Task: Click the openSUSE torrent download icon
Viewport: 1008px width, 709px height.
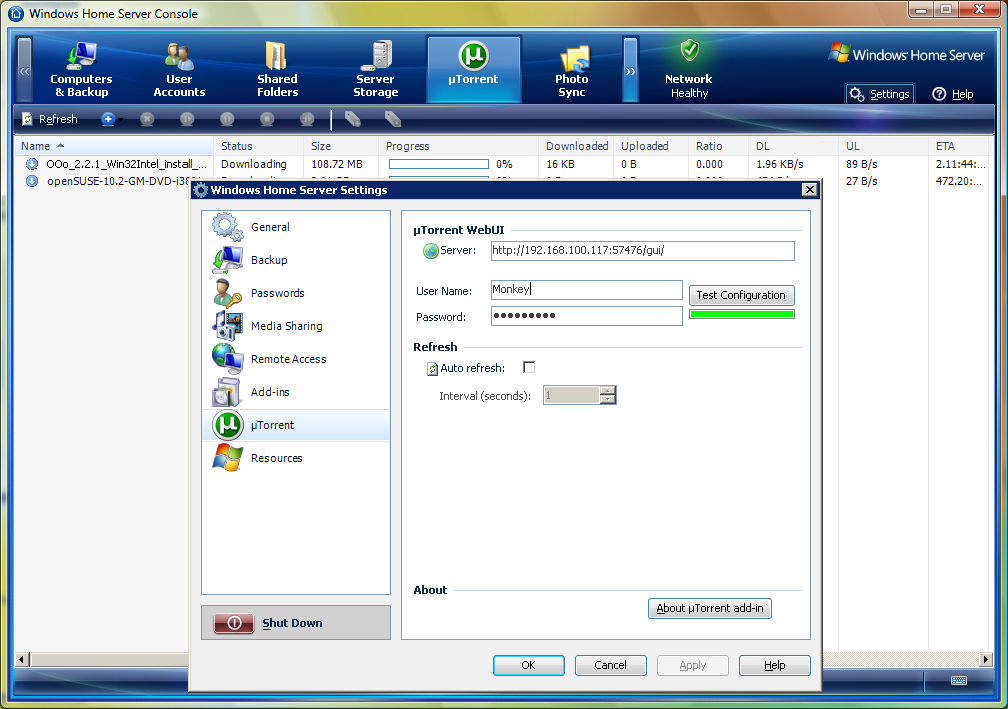Action: point(32,181)
